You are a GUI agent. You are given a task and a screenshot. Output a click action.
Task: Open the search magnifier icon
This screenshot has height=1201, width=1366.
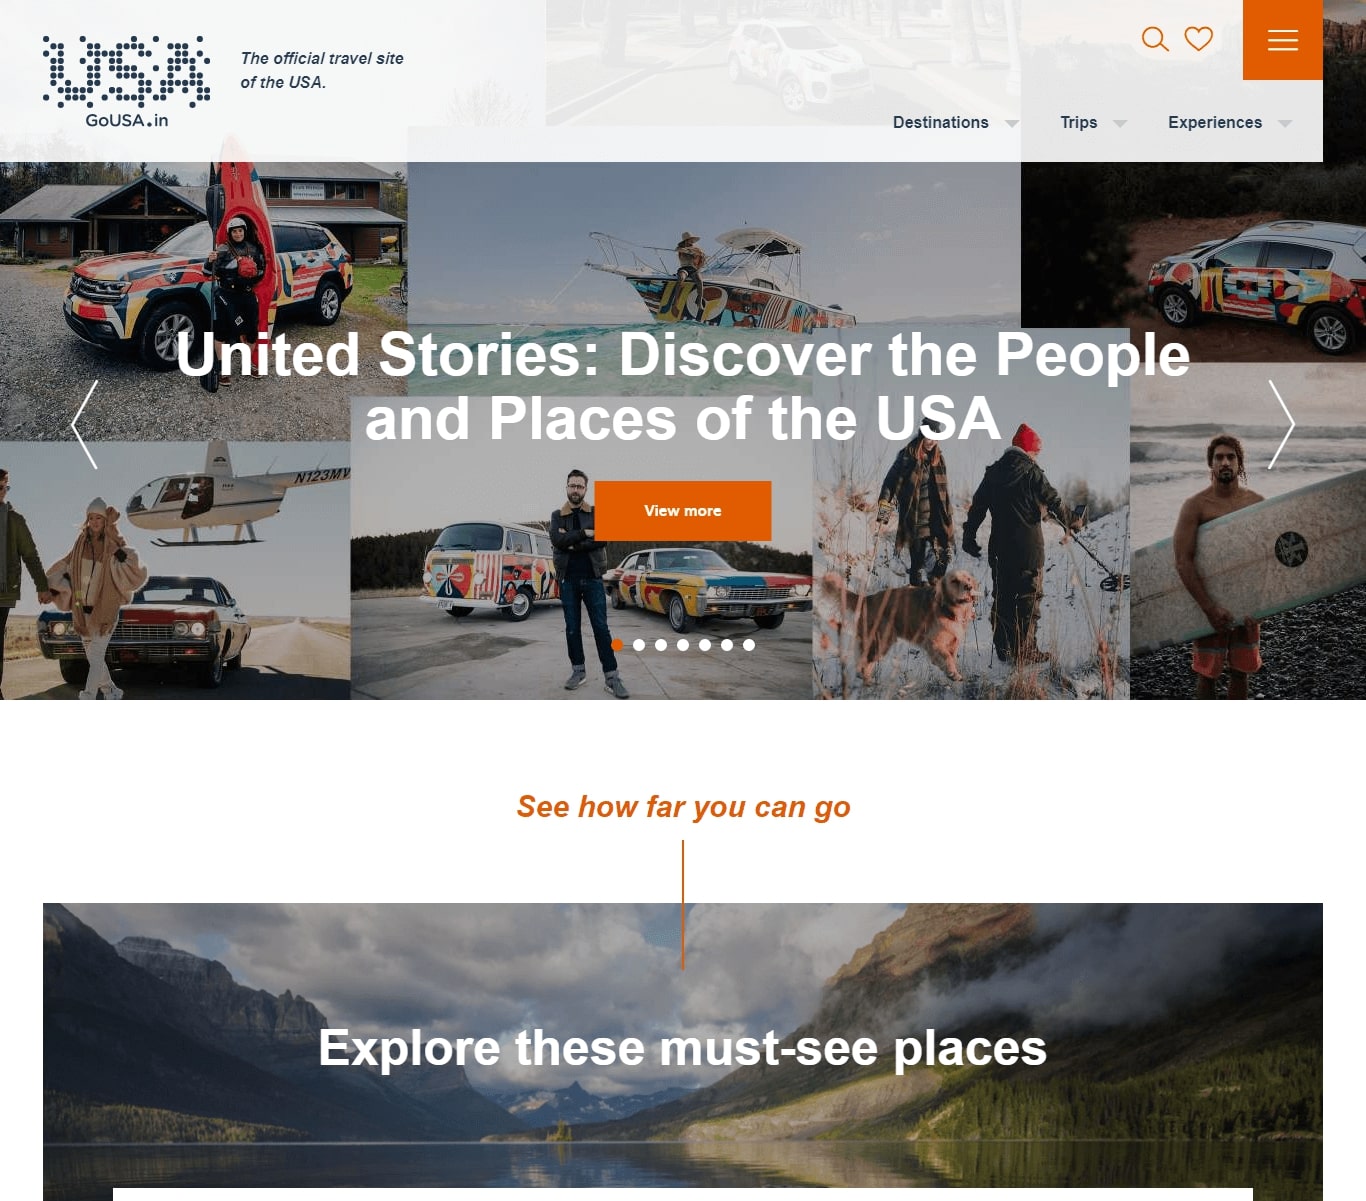click(1155, 39)
